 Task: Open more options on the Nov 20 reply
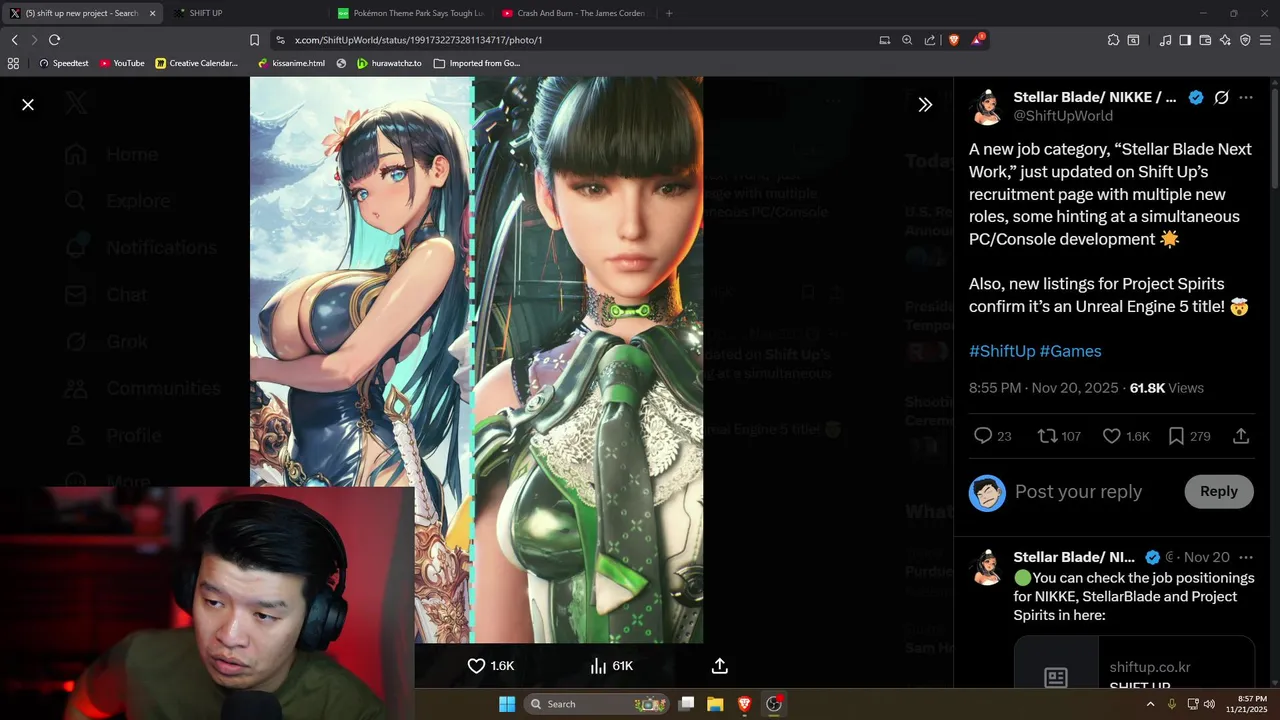[x=1246, y=557]
